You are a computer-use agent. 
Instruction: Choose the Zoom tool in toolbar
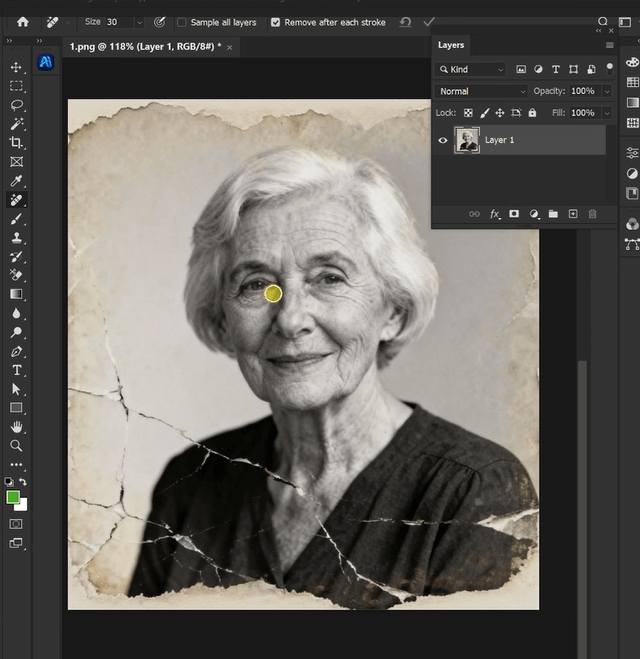click(x=16, y=446)
